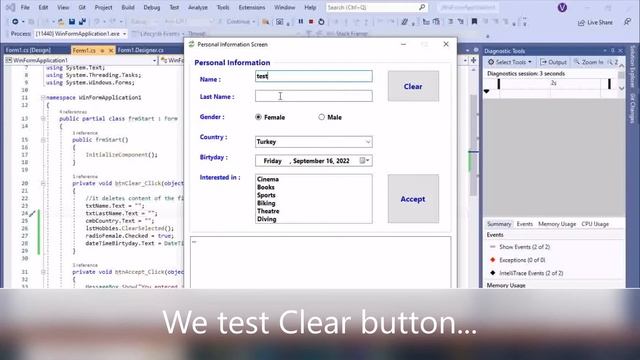Viewport: 640px width, 360px height.
Task: Select Sports in Interested in list
Action: coord(266,195)
